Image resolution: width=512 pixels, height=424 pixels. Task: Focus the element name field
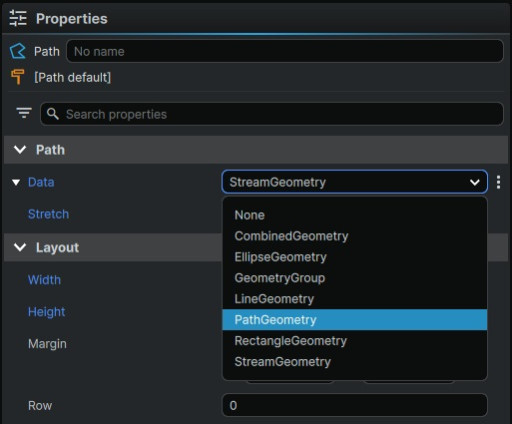tap(285, 51)
